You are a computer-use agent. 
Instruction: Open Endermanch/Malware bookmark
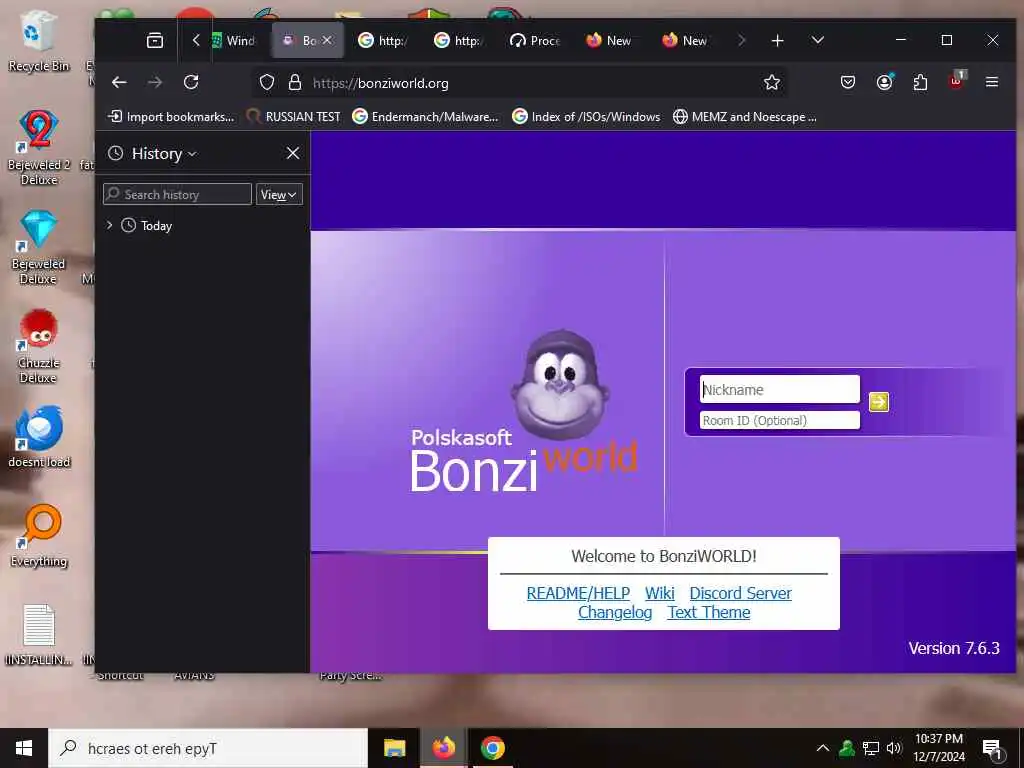point(425,117)
